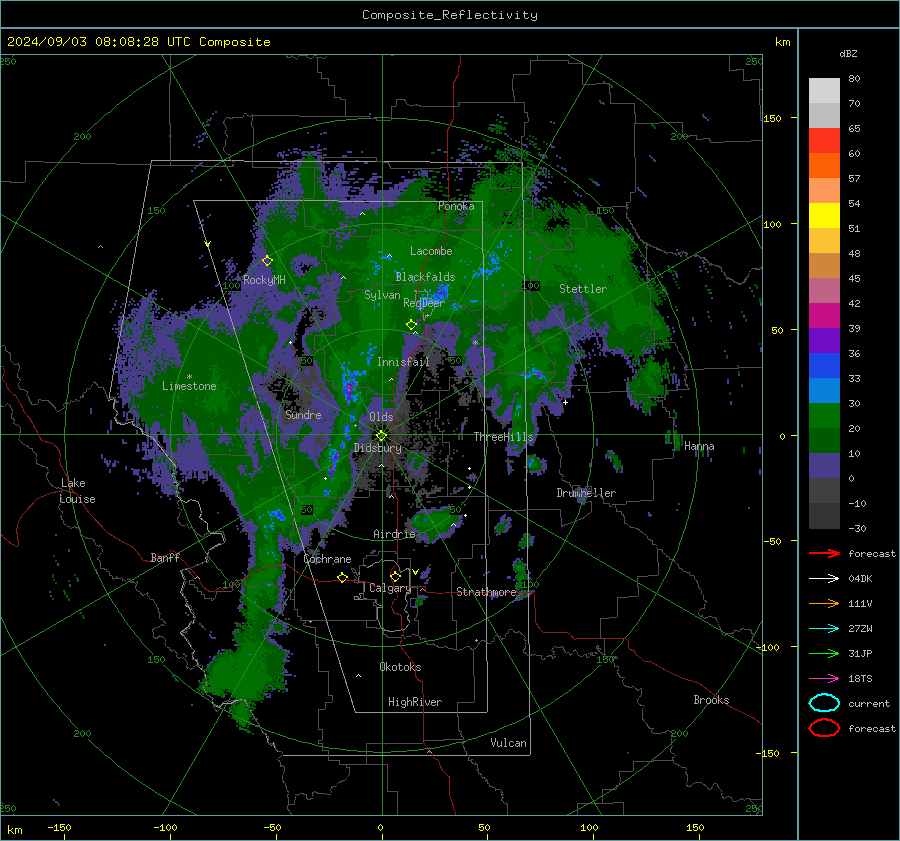Click the Lake Louise label
Screen dimensions: 900x841
(x=77, y=491)
